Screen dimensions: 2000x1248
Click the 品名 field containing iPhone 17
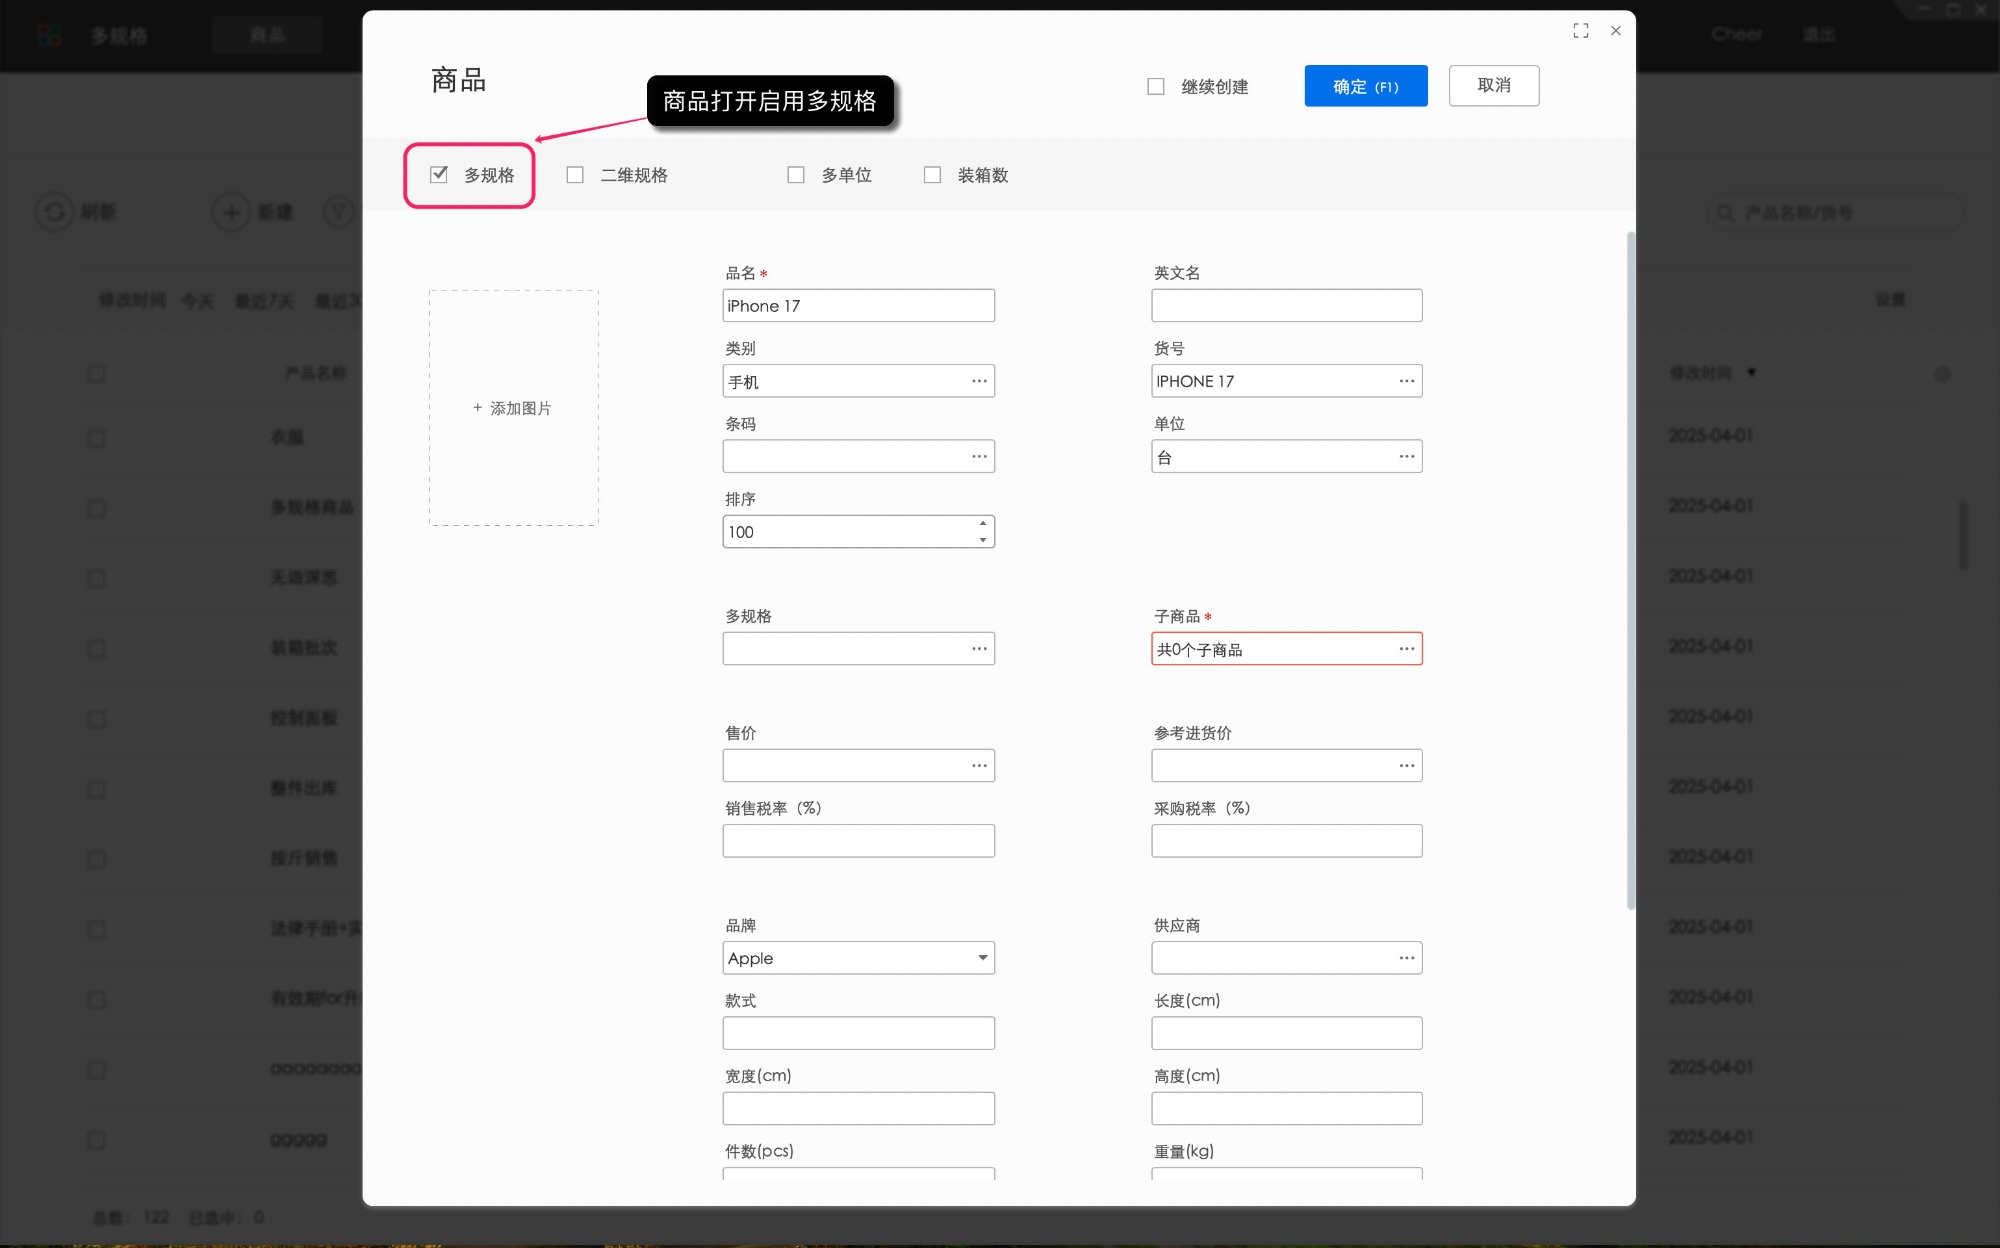point(858,305)
